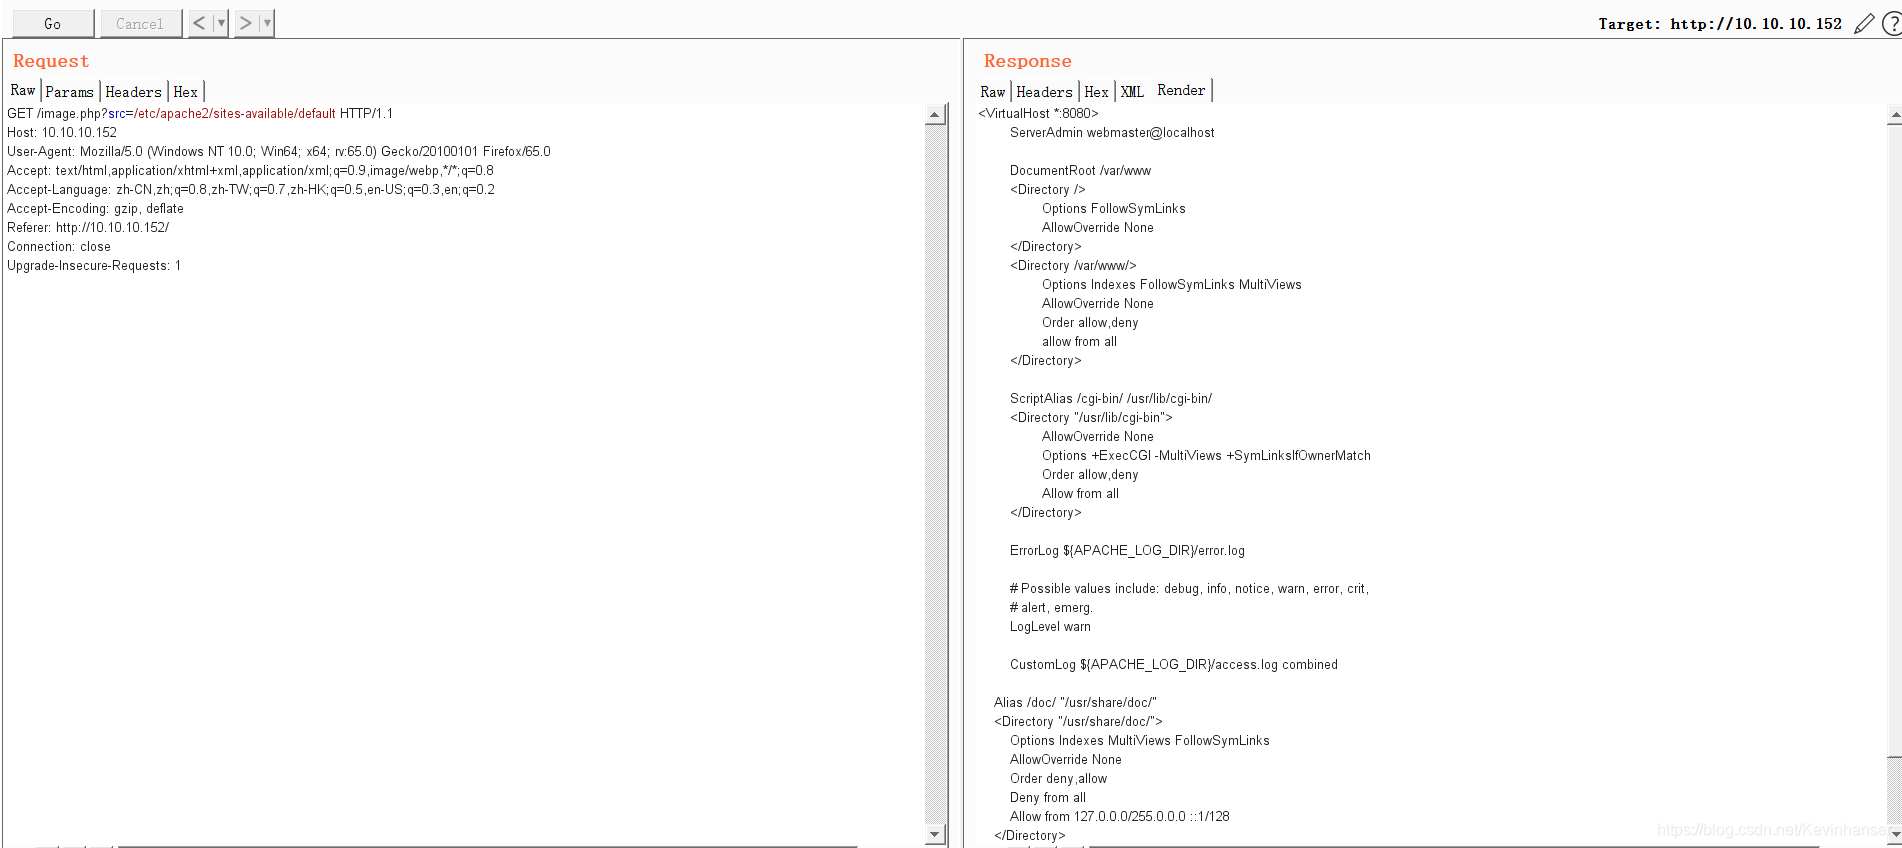Image resolution: width=1902 pixels, height=848 pixels.
Task: Open the forward history dropdown arrow
Action: pyautogui.click(x=267, y=23)
